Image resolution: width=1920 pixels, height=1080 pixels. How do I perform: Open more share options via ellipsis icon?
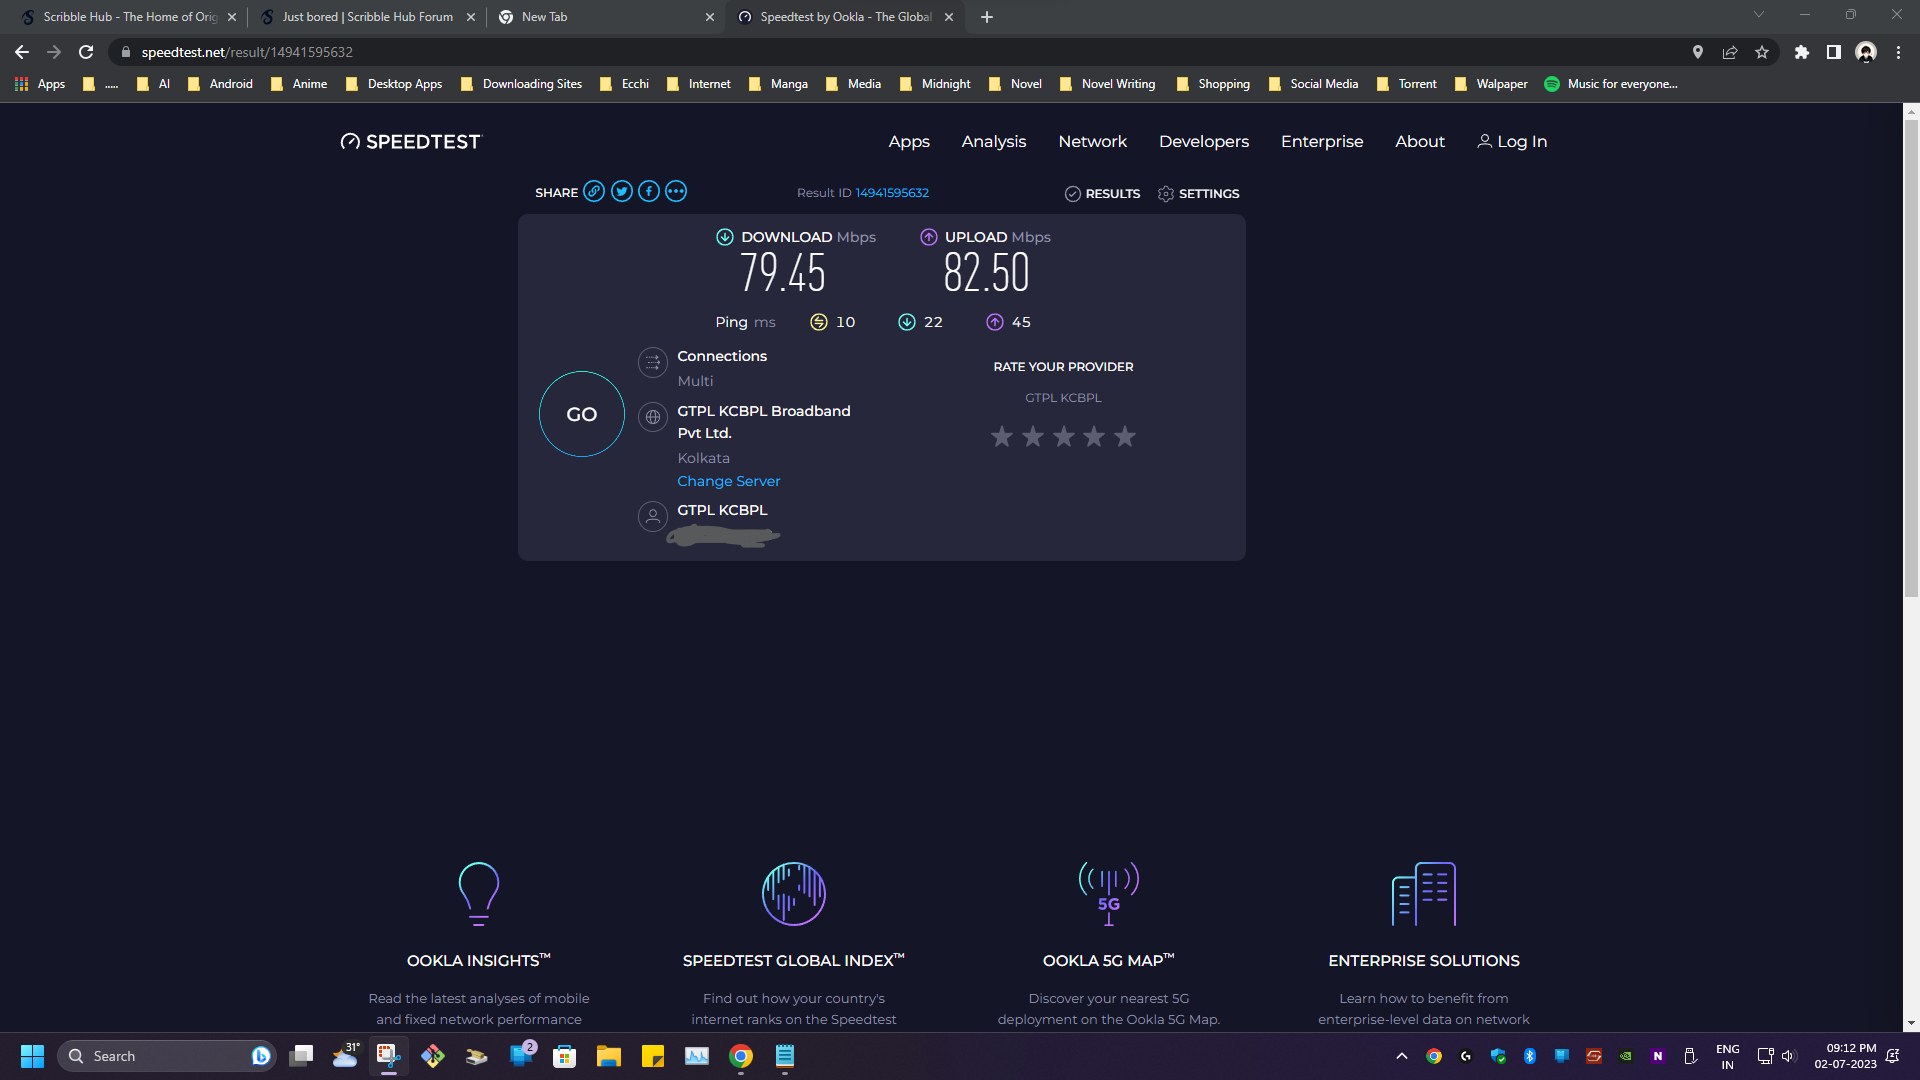676,191
